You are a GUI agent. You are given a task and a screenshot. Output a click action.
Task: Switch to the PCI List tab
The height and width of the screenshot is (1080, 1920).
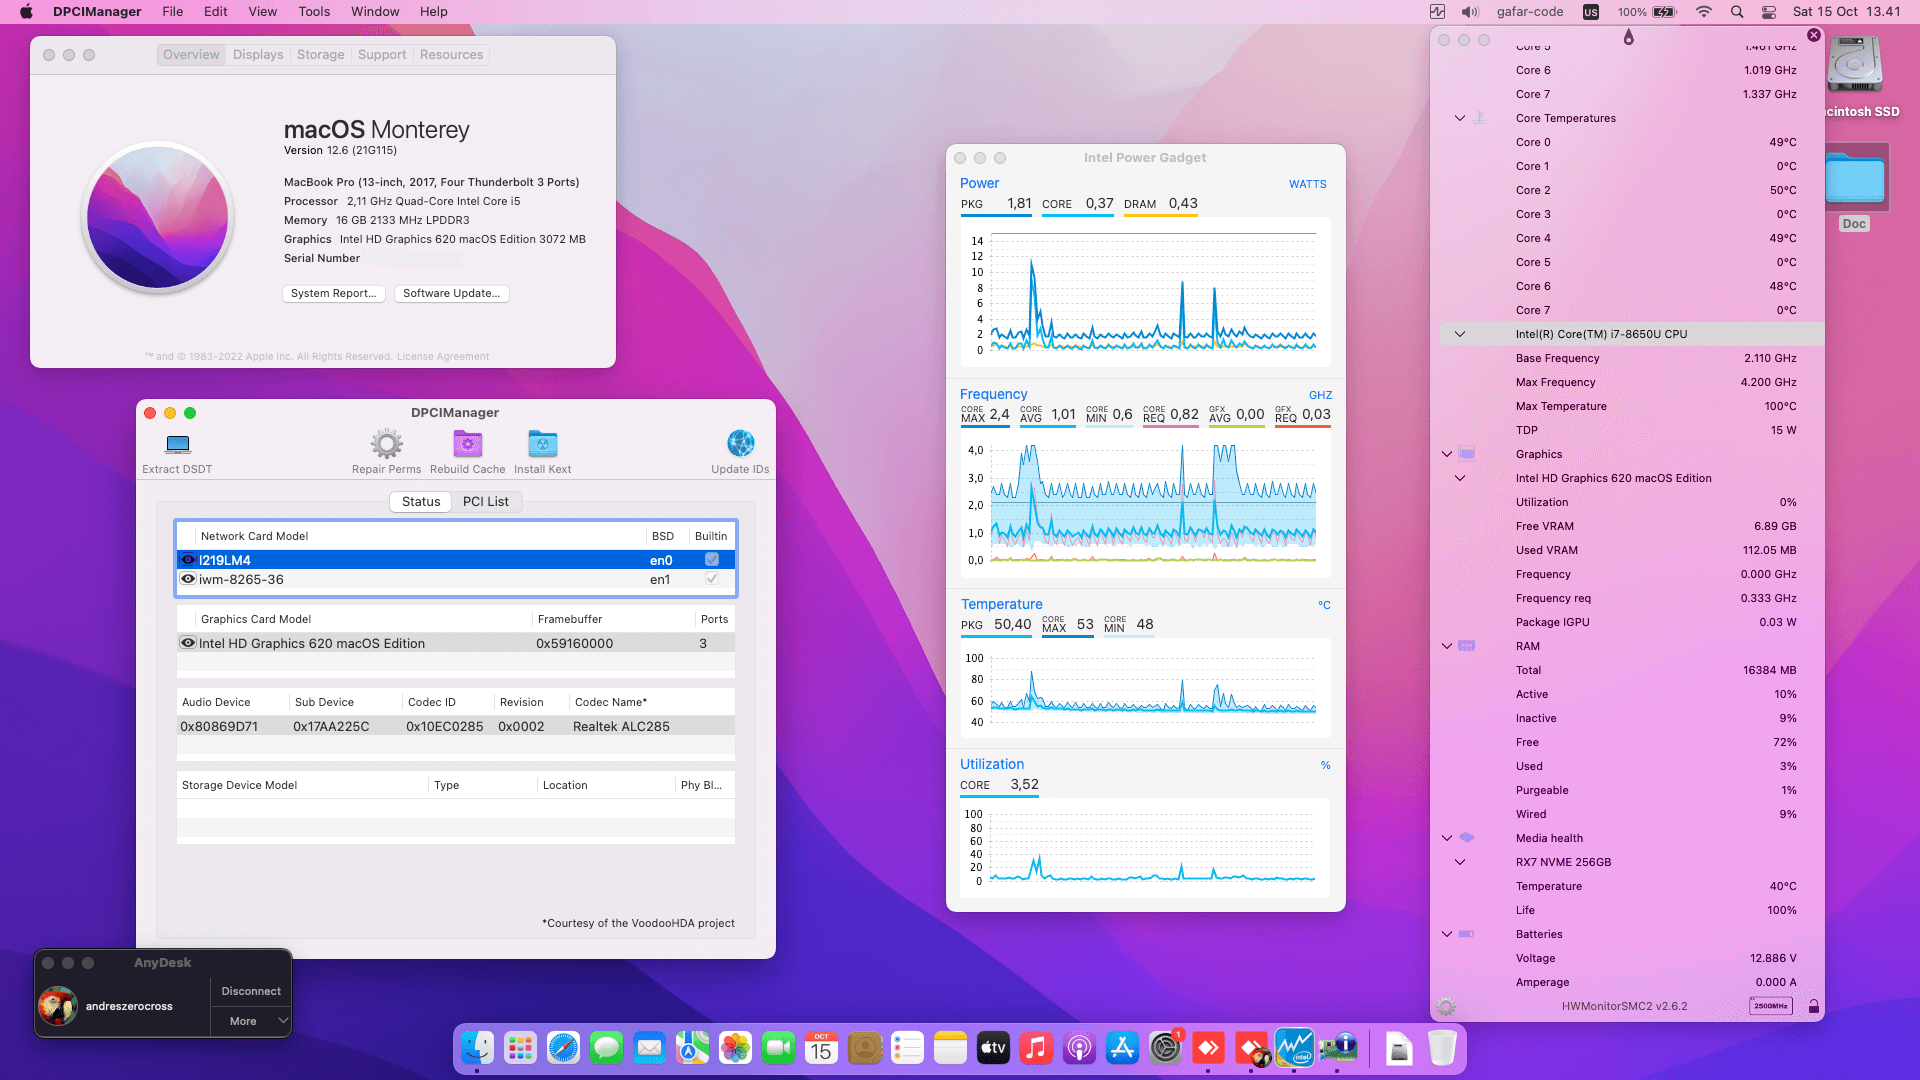tap(486, 501)
